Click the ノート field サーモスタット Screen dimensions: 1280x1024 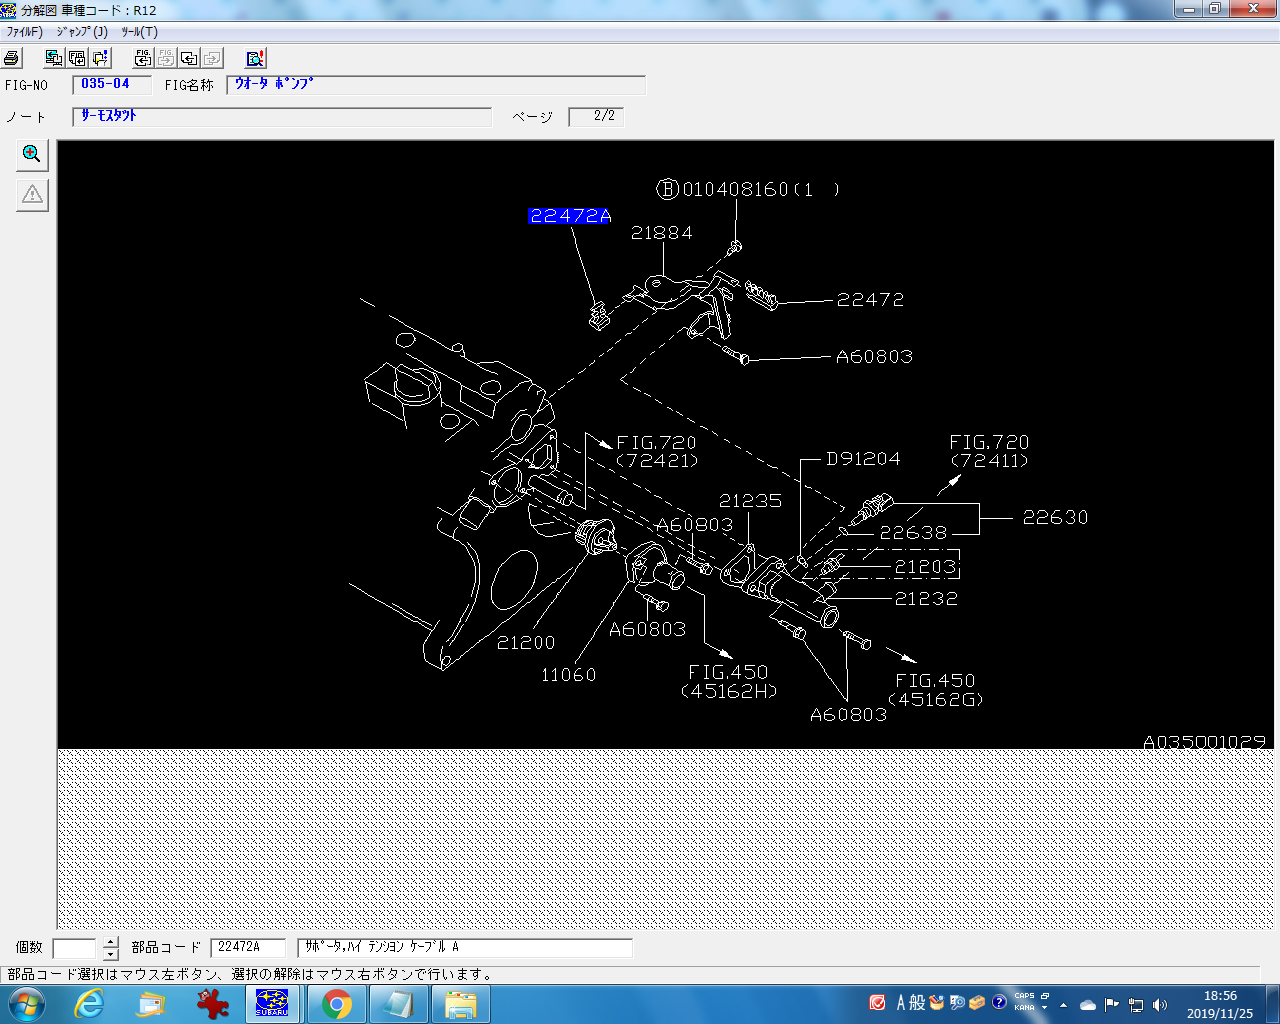(x=282, y=117)
